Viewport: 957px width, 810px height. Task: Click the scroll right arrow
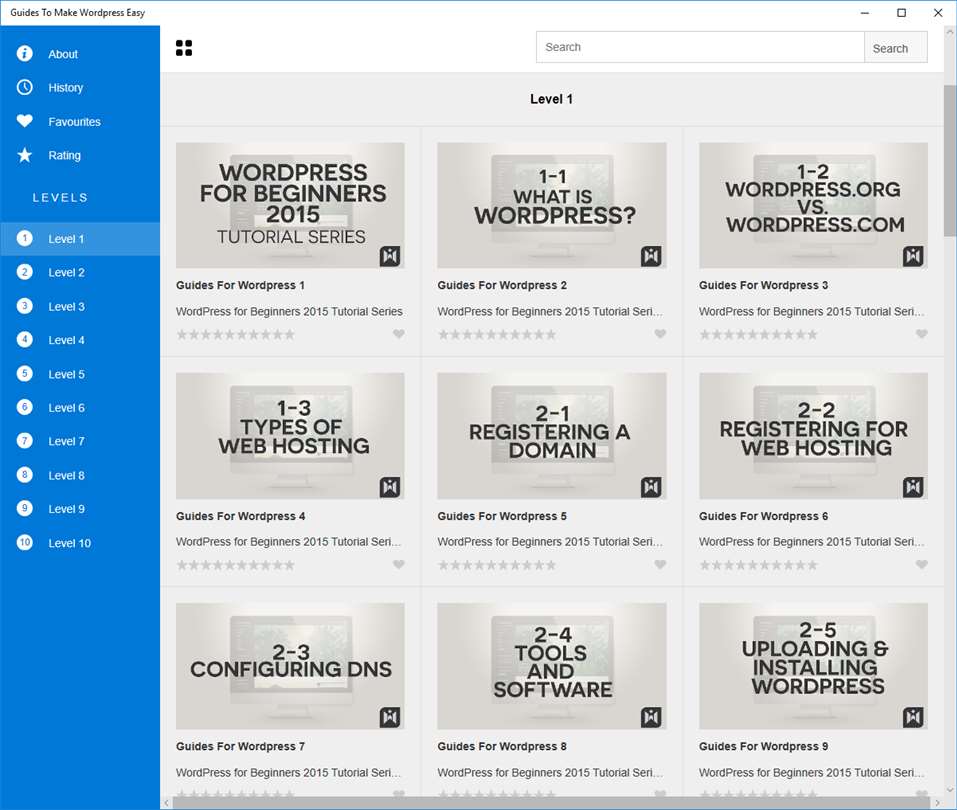(x=937, y=803)
